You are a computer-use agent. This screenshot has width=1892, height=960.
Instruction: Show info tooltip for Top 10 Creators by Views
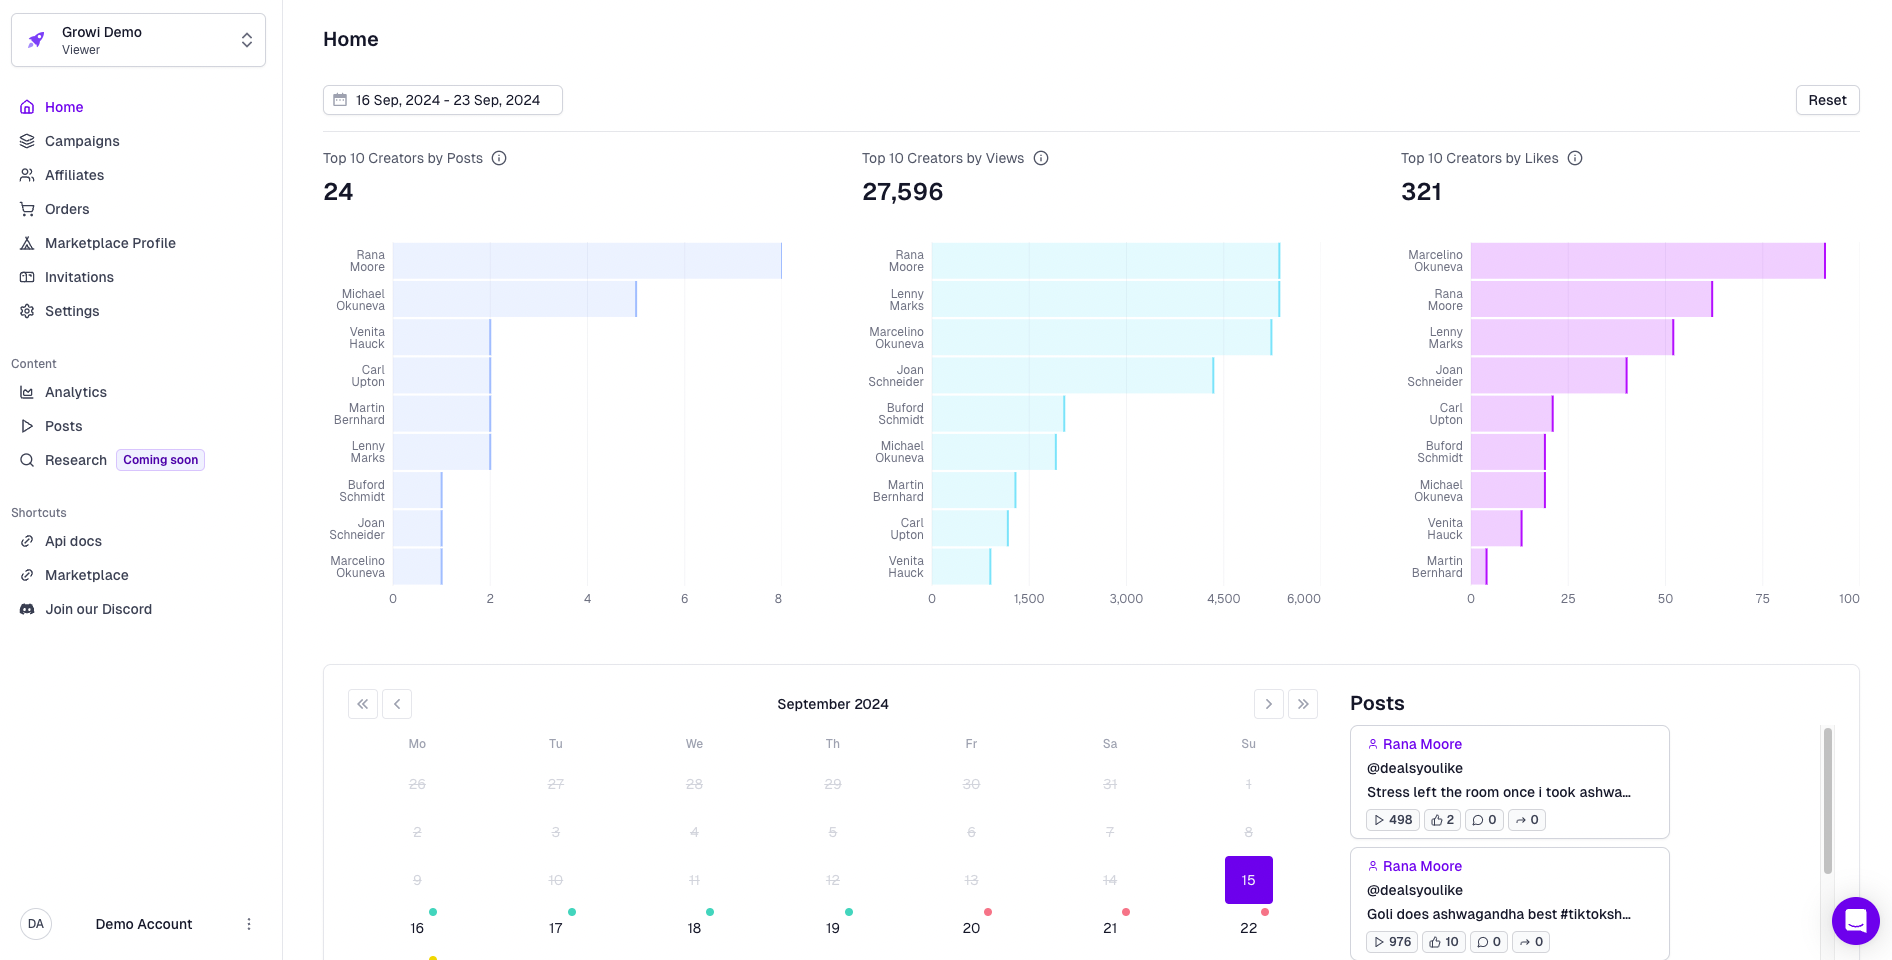[1041, 158]
